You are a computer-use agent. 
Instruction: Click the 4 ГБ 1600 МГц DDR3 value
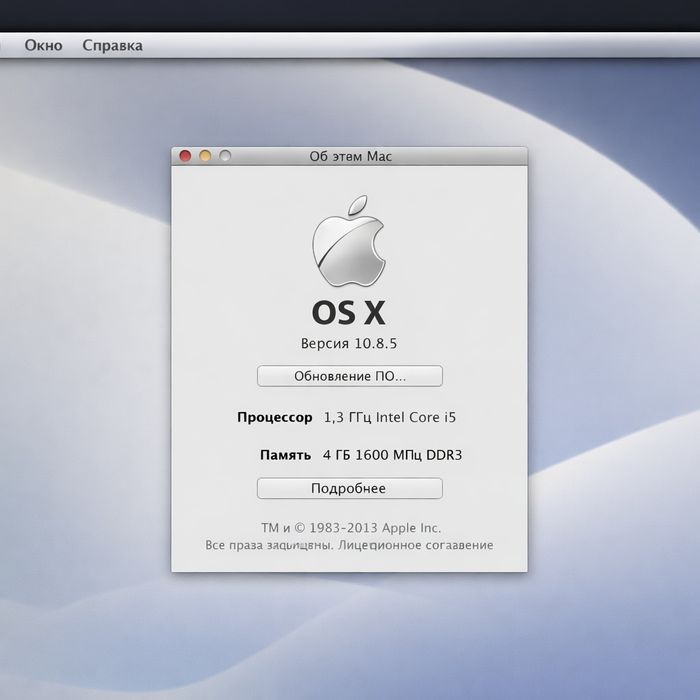pos(392,455)
